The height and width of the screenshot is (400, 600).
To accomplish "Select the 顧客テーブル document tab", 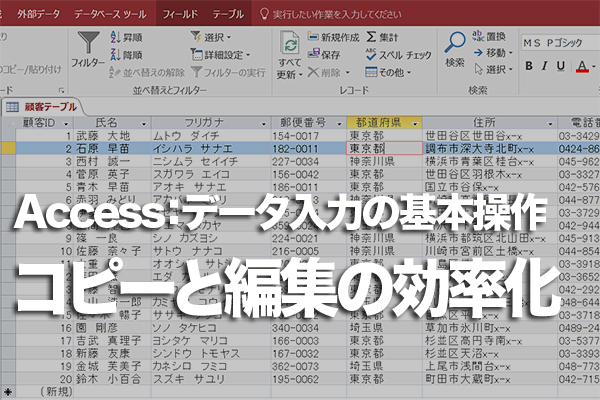I will click(x=43, y=107).
